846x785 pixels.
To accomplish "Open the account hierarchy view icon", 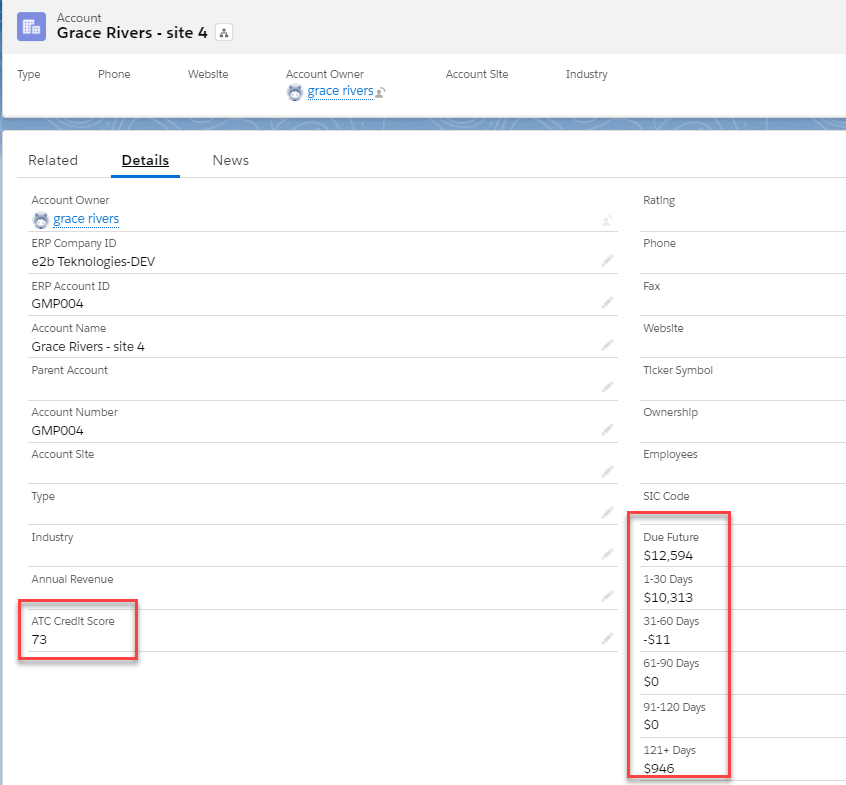I will coord(224,33).
